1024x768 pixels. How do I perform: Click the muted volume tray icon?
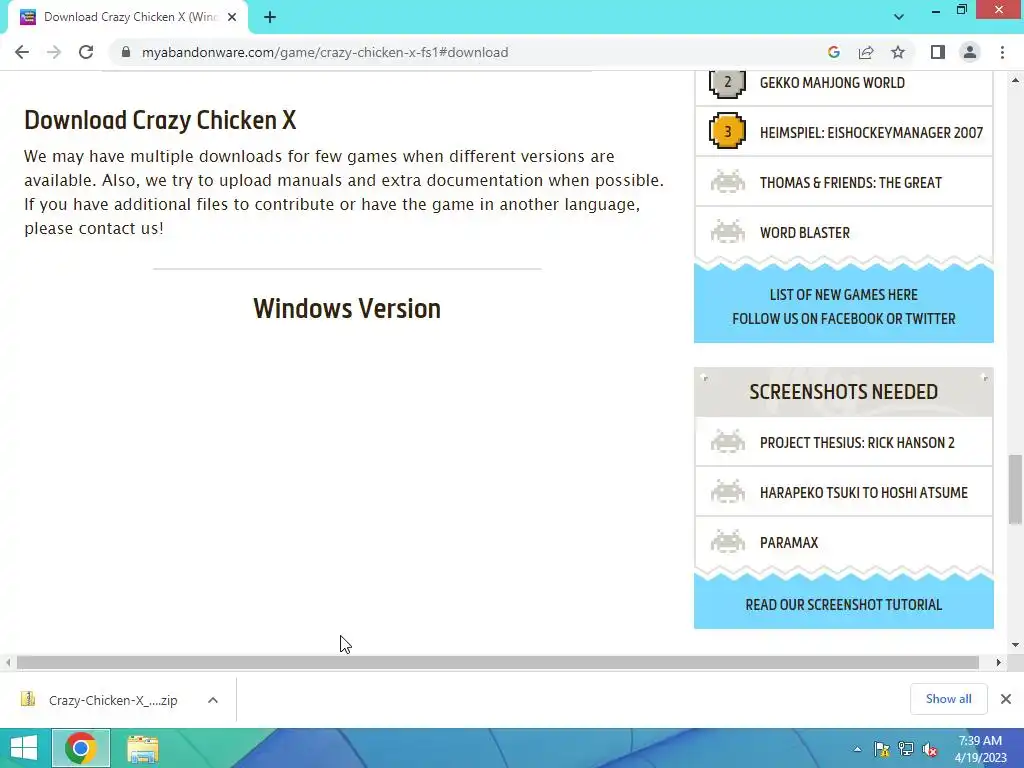tap(930, 749)
